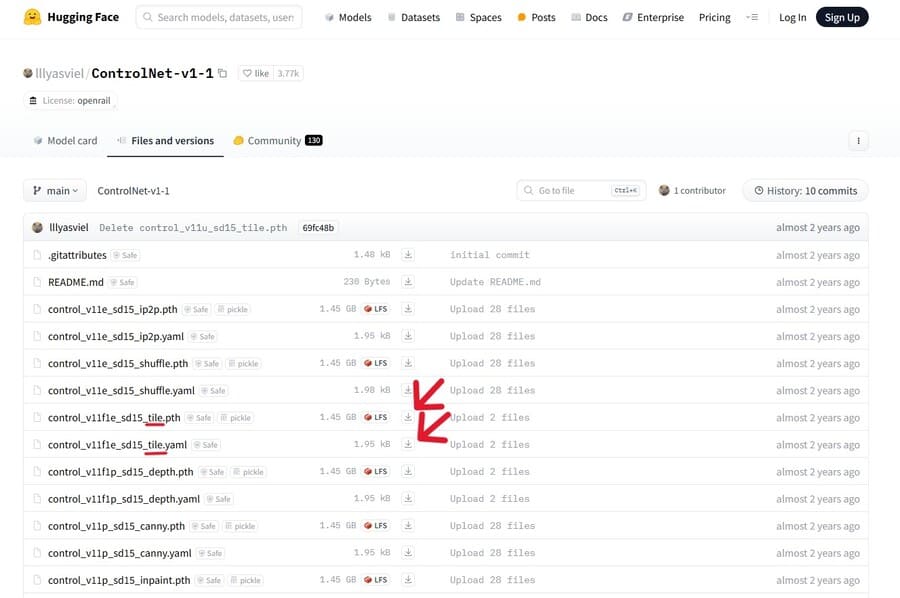Click the Log In link
Viewport: 900px width, 598px height.
[792, 17]
